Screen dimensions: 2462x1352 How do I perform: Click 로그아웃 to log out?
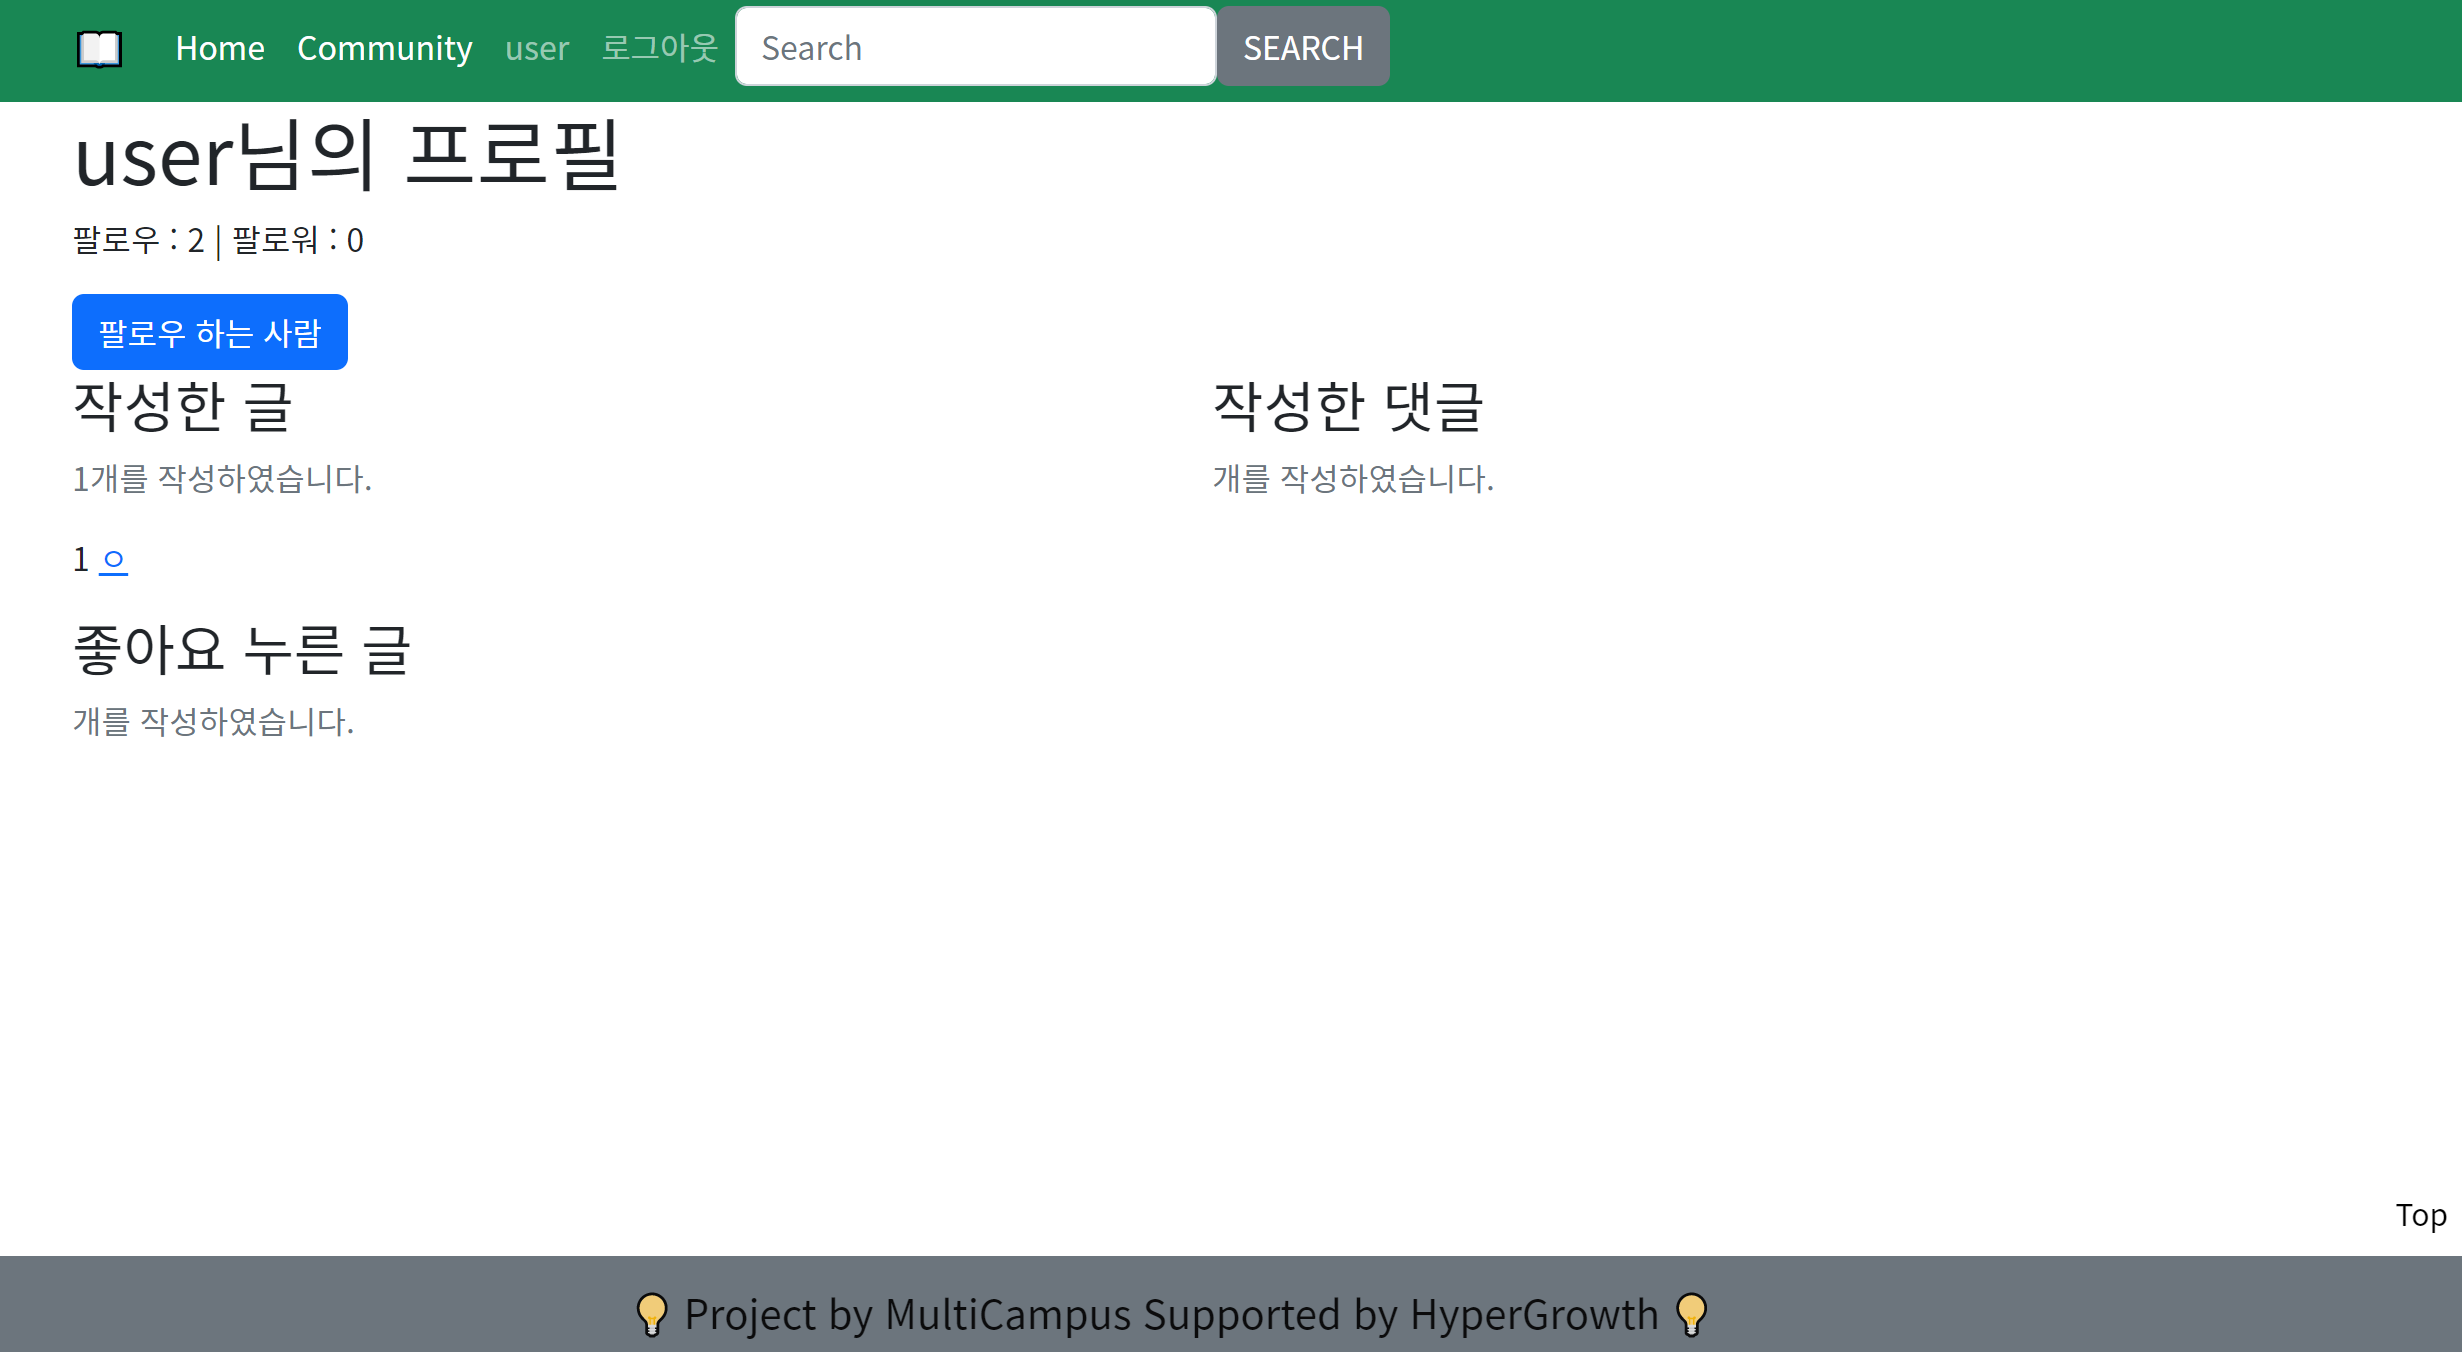[659, 48]
